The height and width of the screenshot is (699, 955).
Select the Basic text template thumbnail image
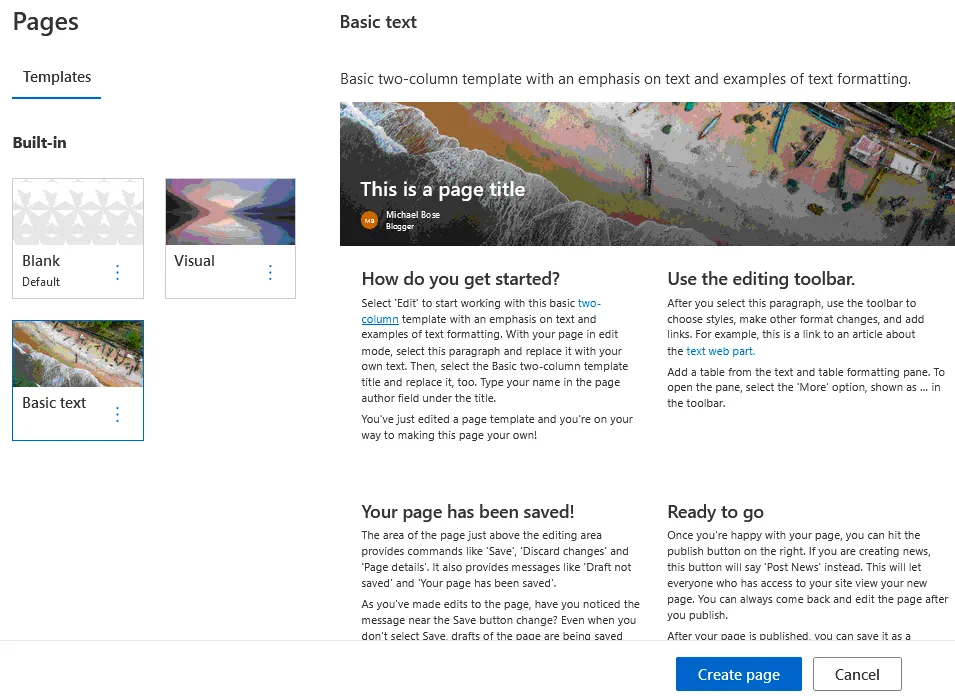point(78,354)
